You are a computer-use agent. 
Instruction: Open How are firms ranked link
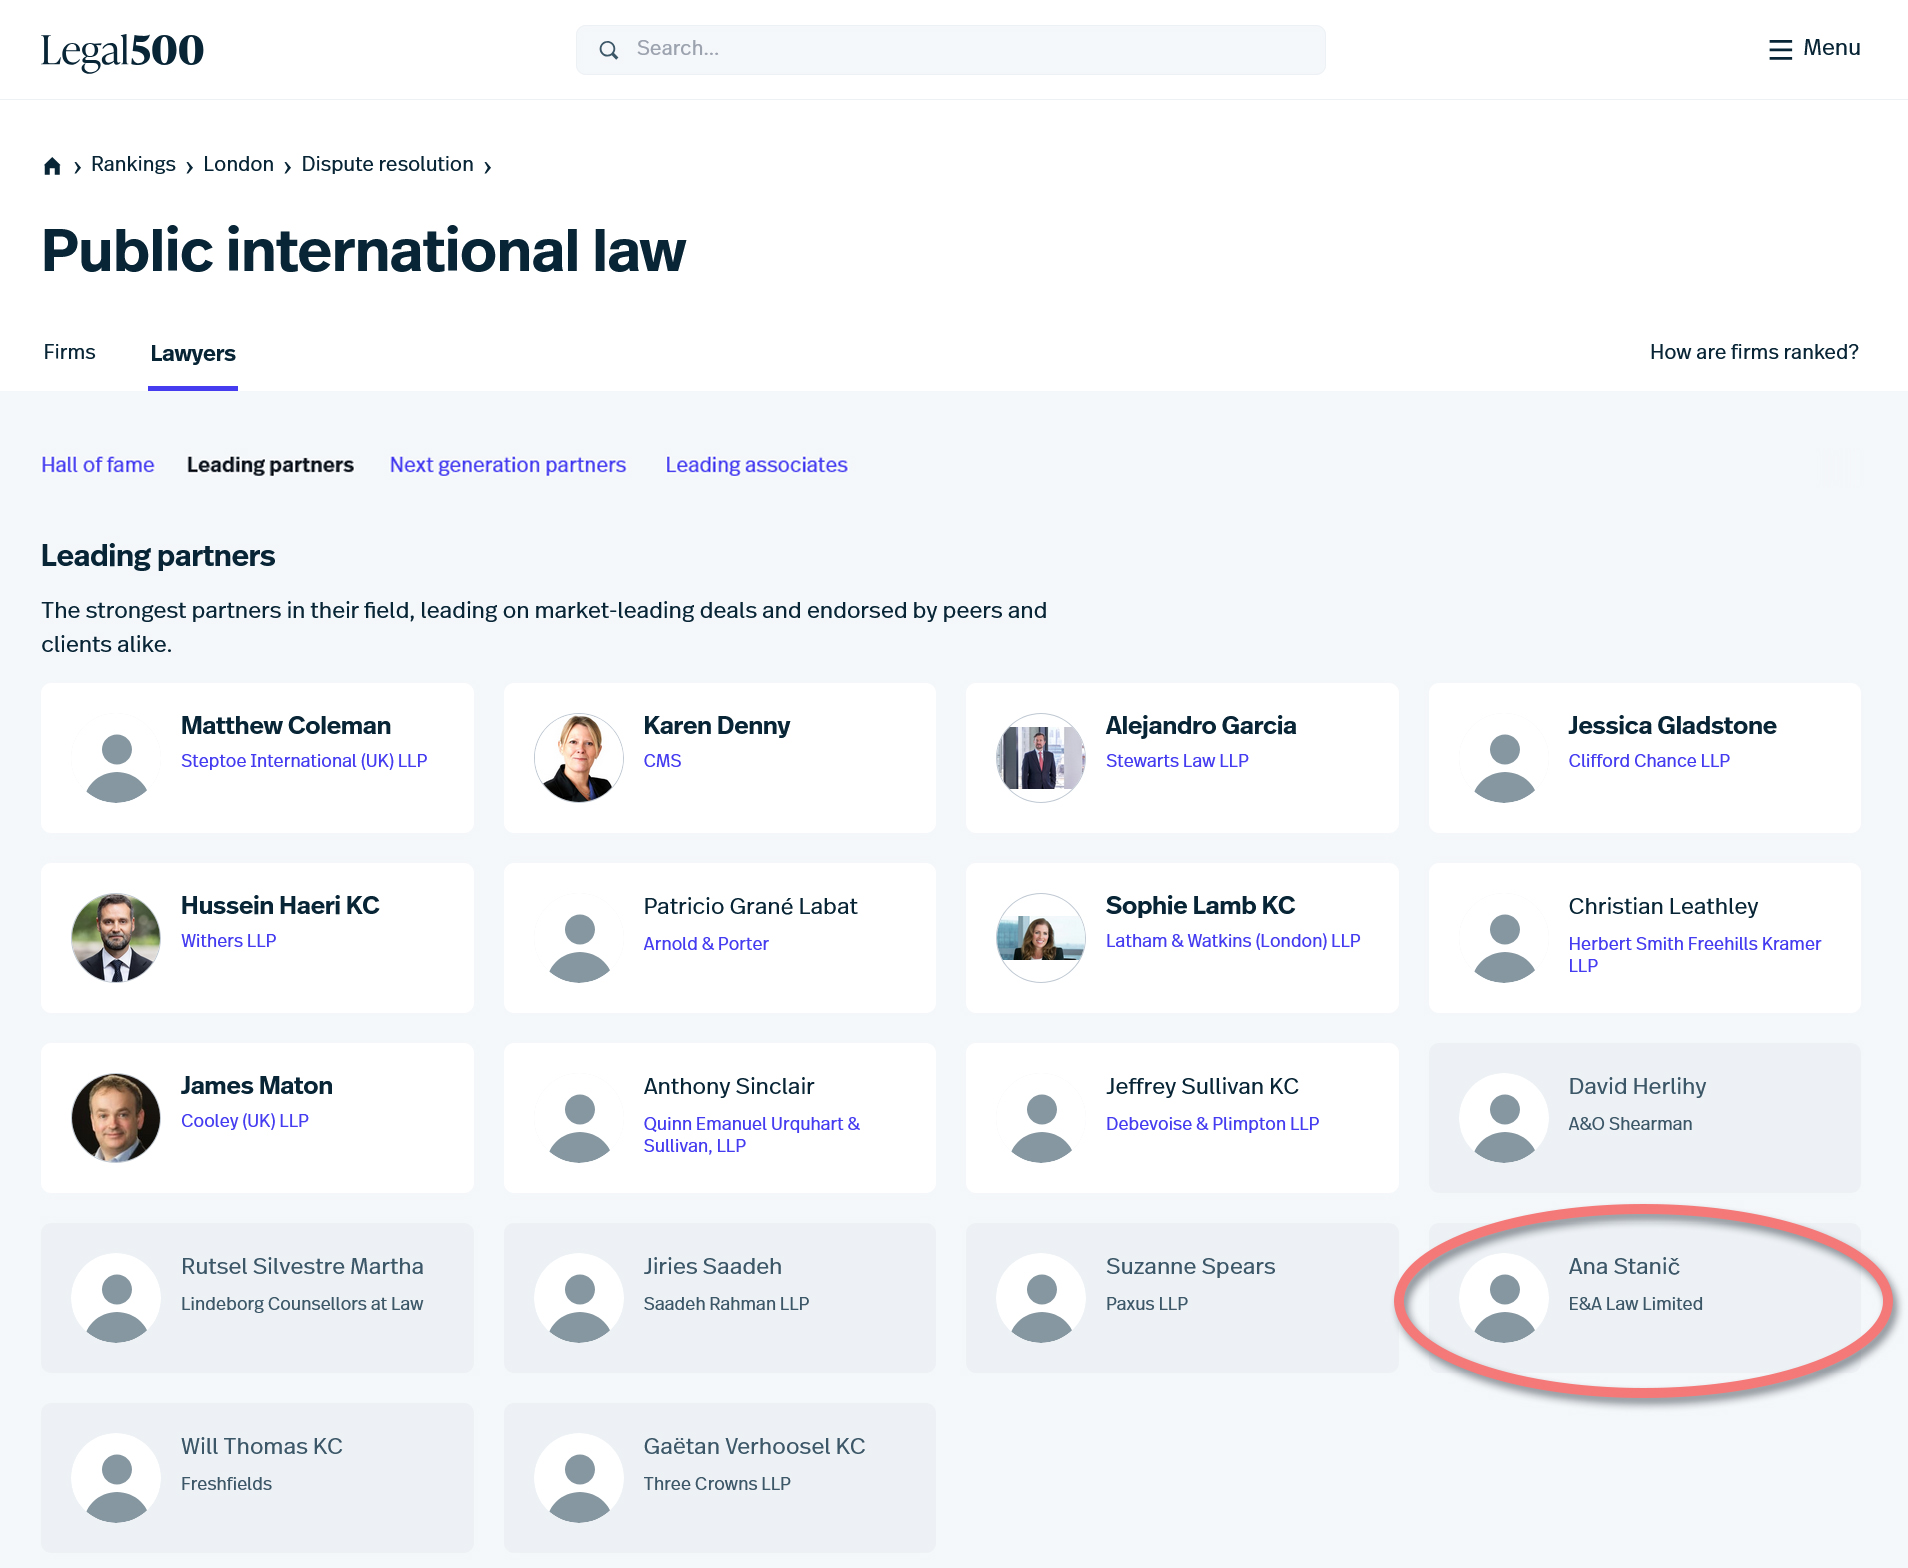coord(1753,352)
